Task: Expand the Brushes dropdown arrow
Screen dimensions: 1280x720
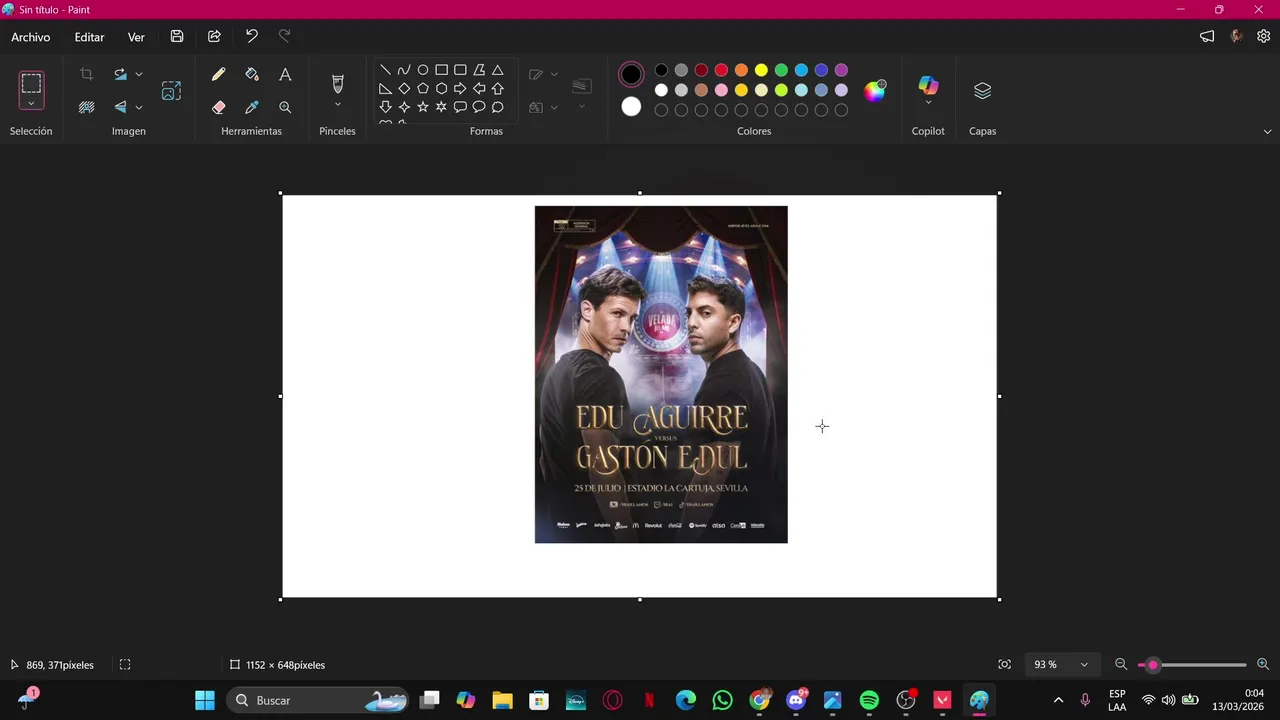Action: (x=337, y=104)
